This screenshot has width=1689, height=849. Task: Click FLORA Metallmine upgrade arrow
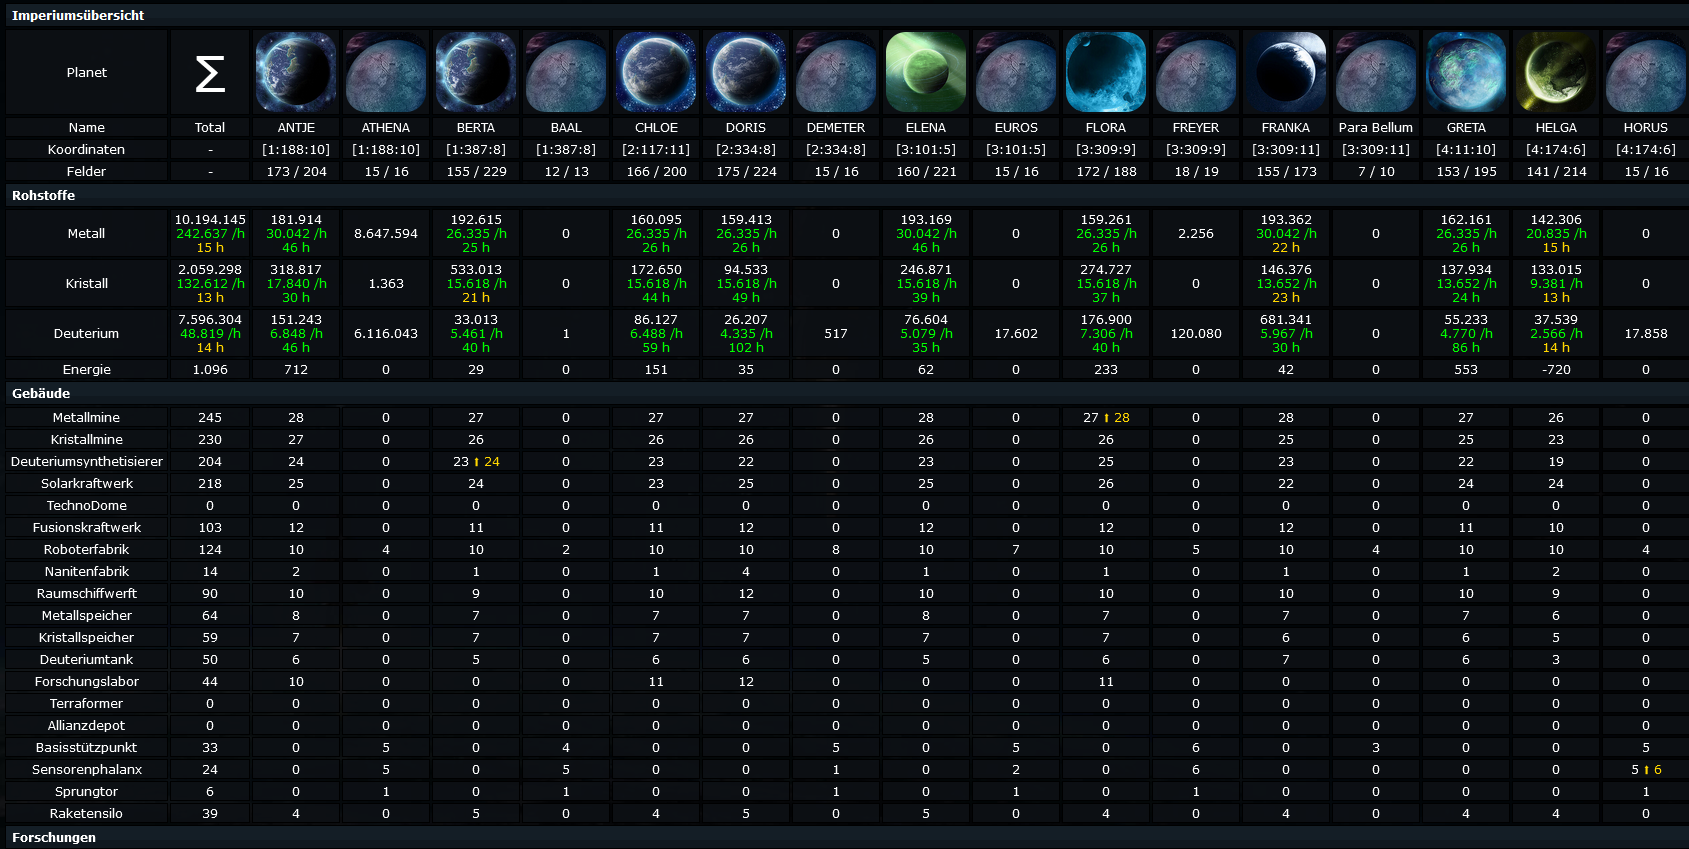click(1107, 418)
